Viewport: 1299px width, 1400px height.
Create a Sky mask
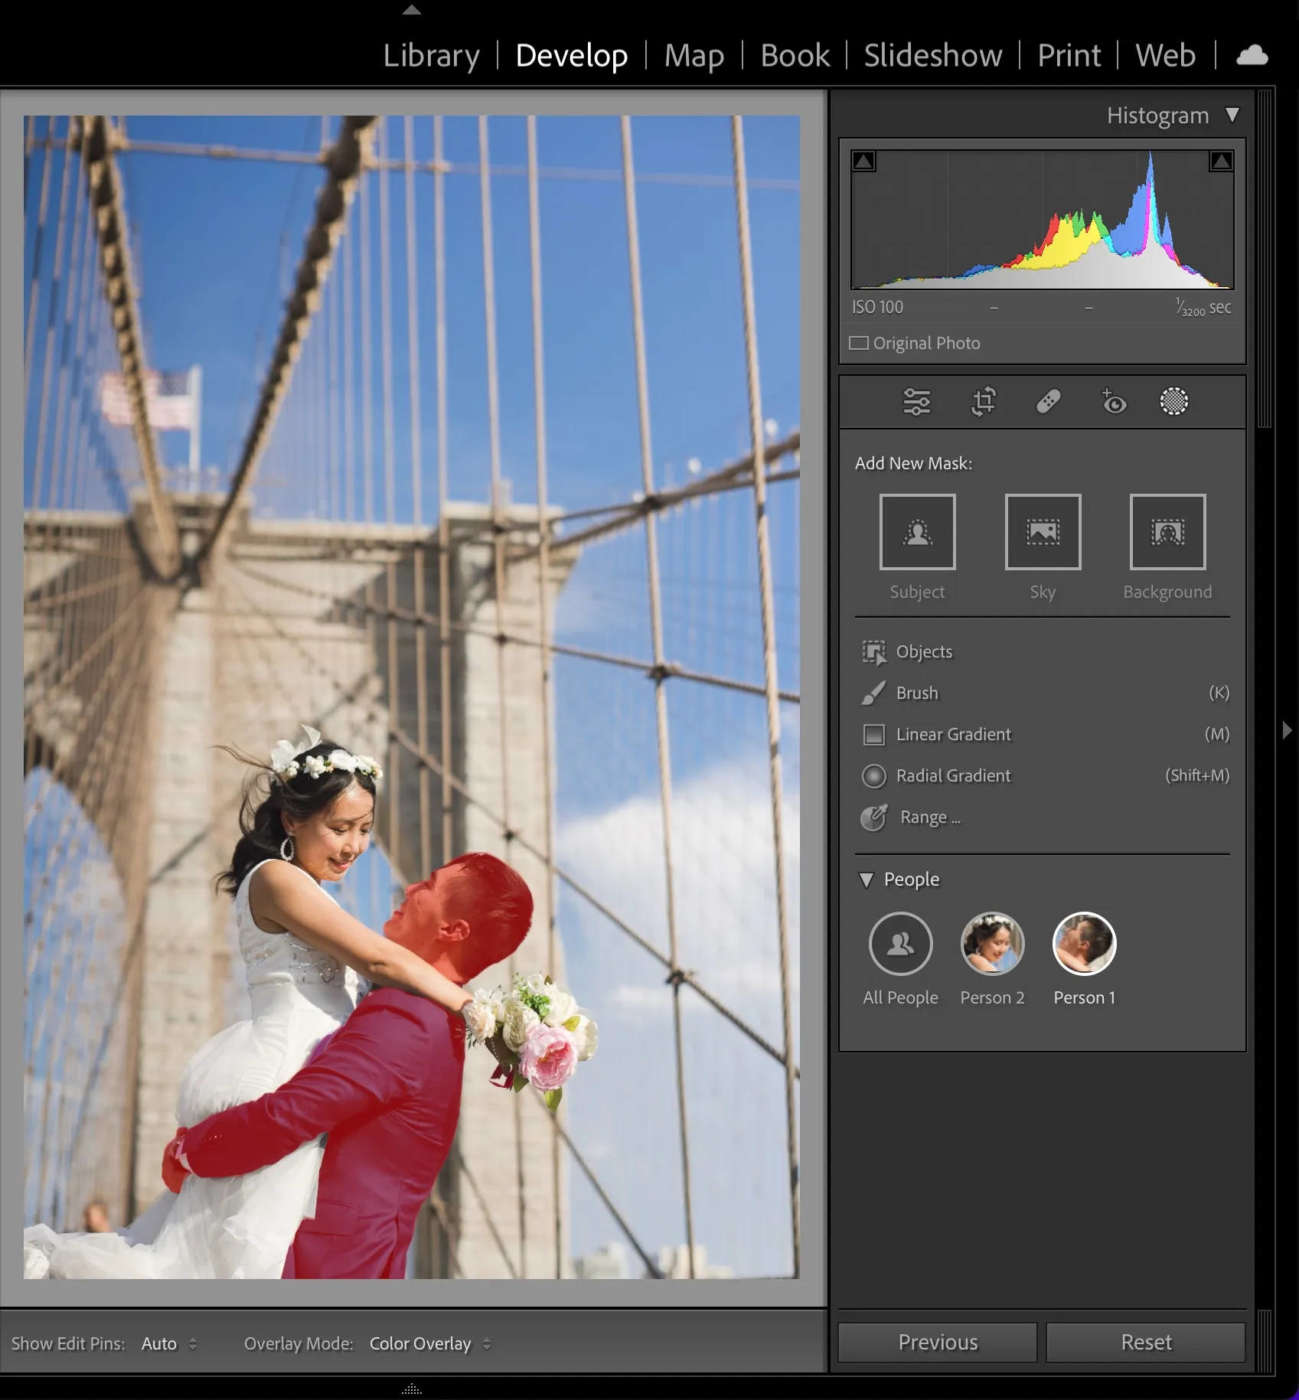1041,531
